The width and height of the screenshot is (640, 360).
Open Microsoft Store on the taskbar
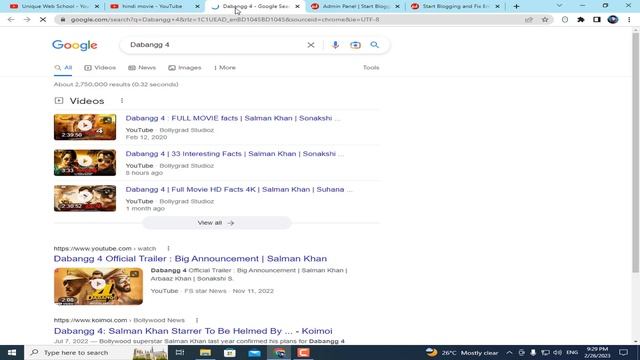pos(230,353)
